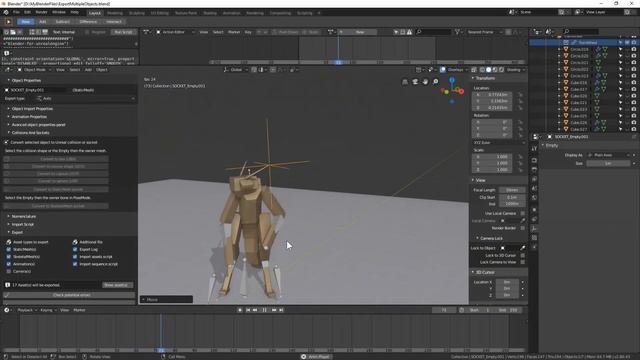Open the Help menu

[x=75, y=12]
